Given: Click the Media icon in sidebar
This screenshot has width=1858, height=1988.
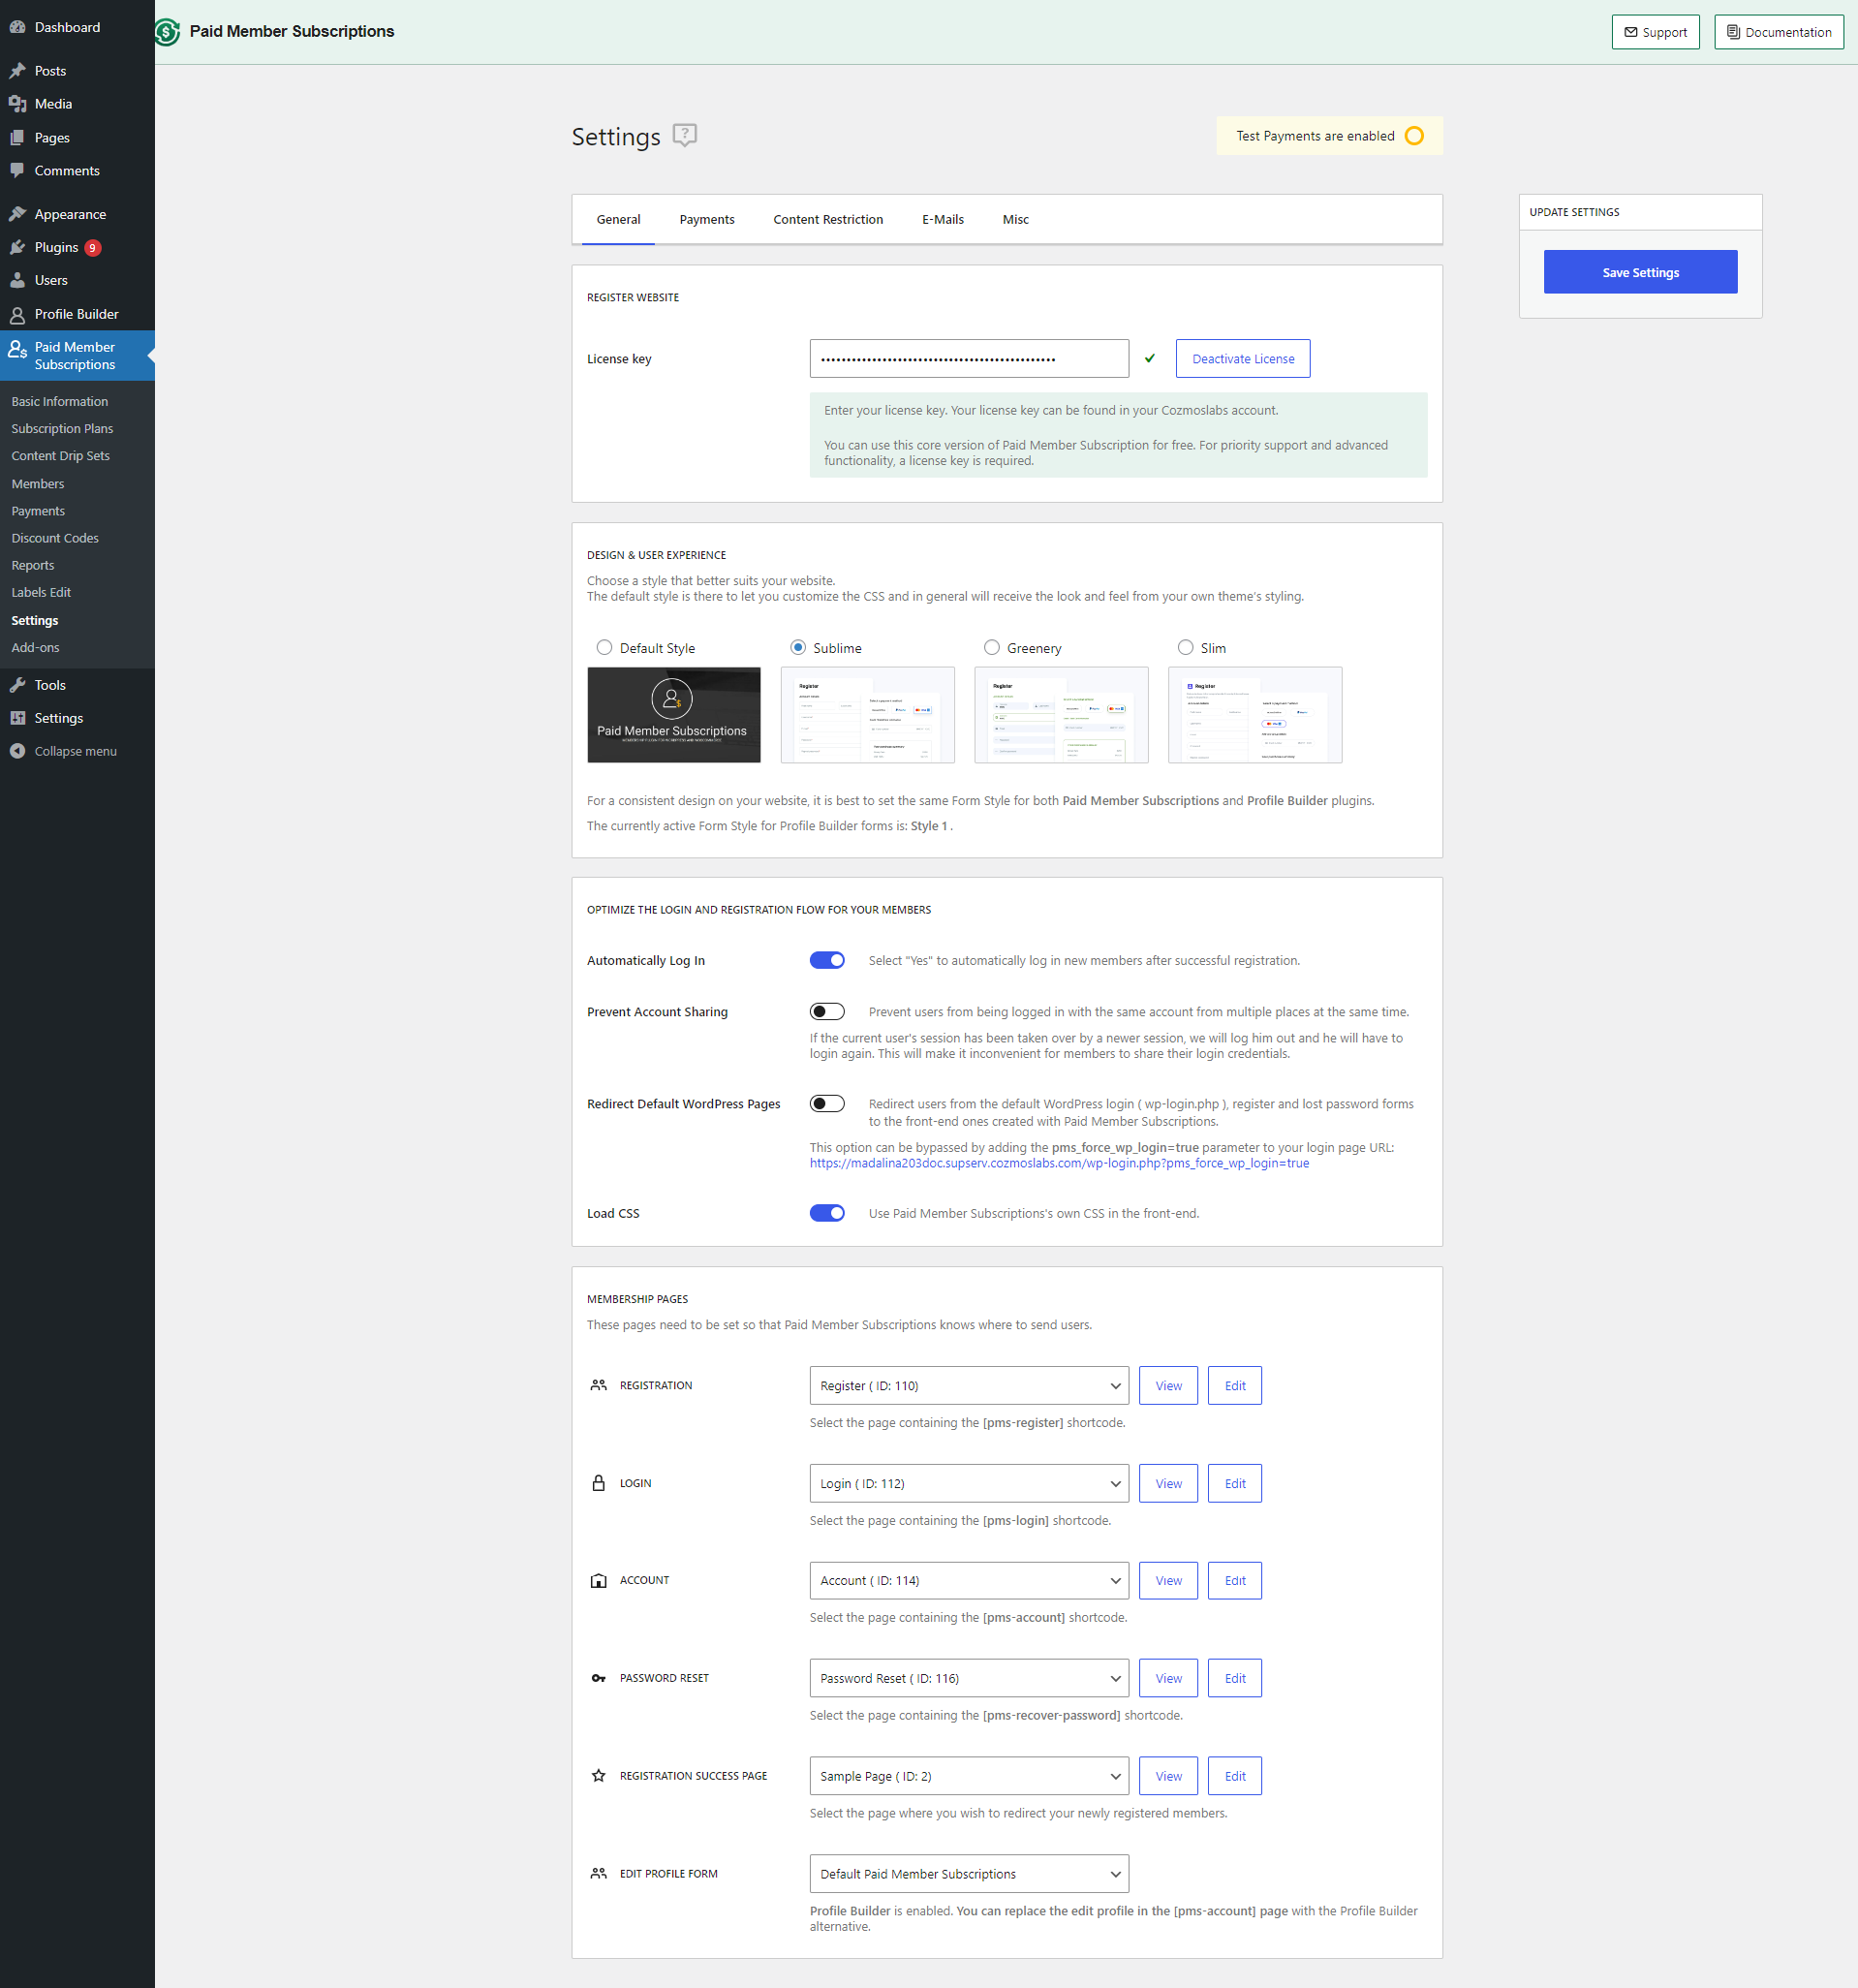Looking at the screenshot, I should (x=17, y=104).
